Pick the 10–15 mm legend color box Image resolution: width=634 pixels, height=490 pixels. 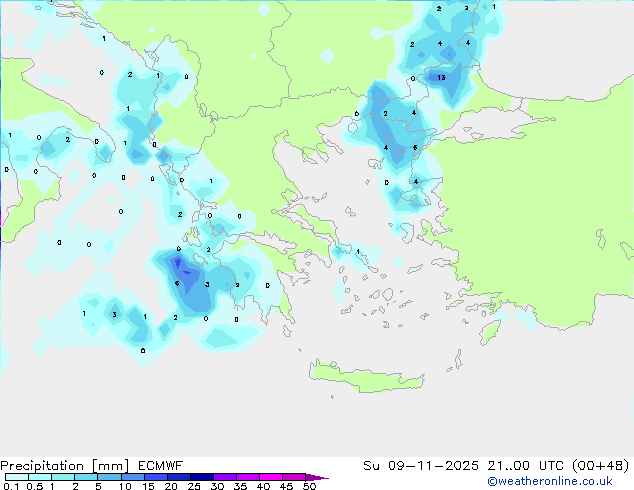pyautogui.click(x=132, y=477)
